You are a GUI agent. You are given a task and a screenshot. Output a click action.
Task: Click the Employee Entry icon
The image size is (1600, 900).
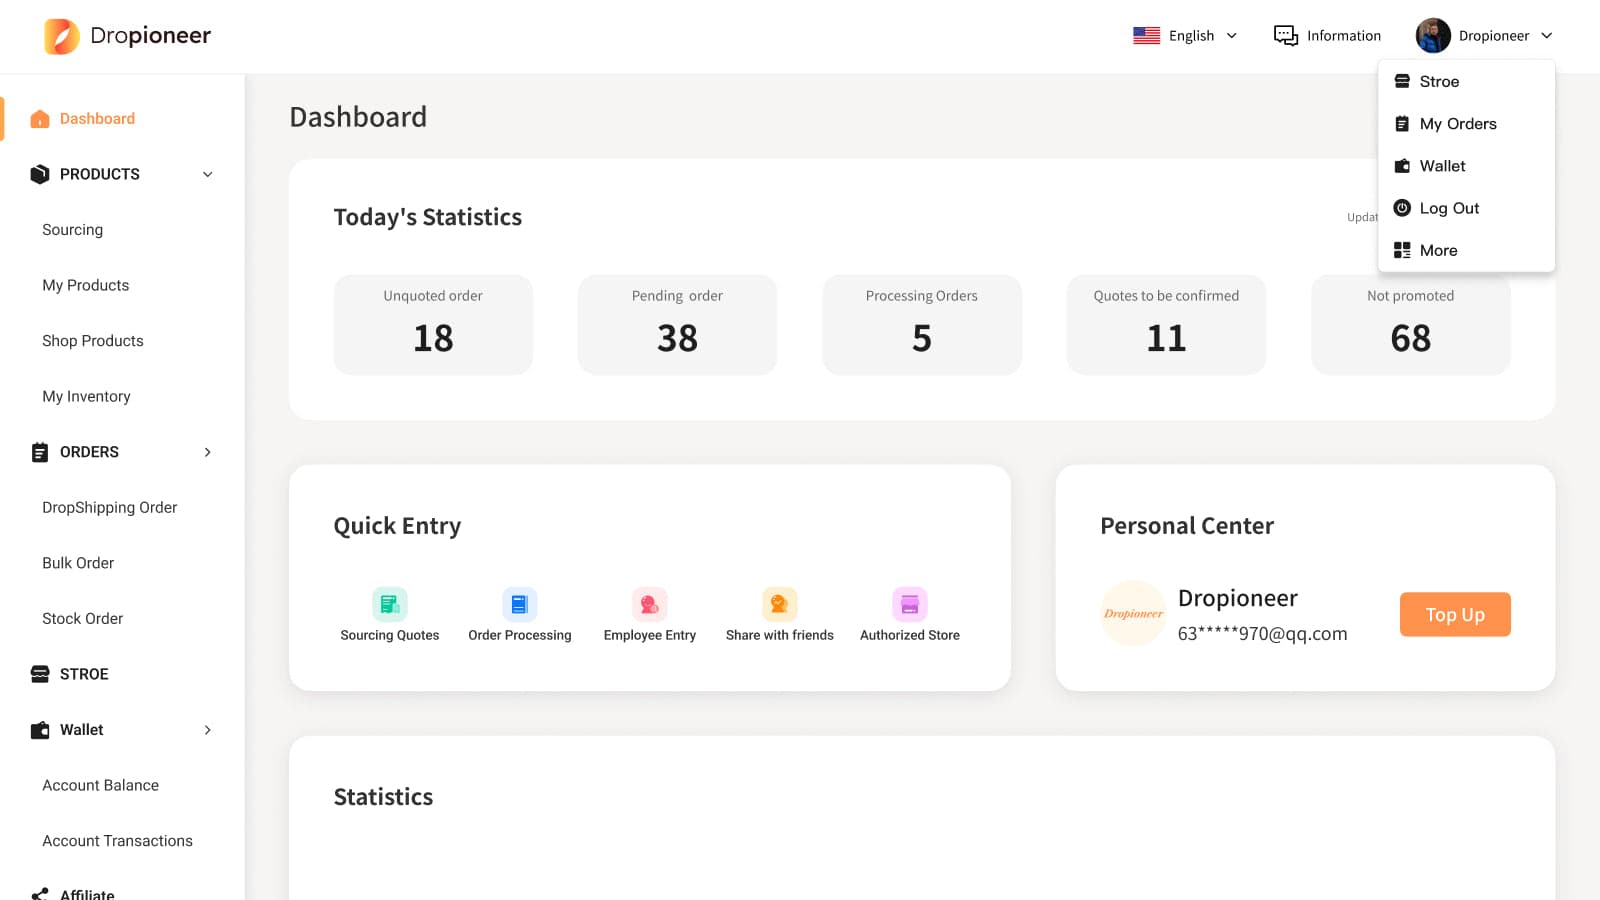point(649,604)
